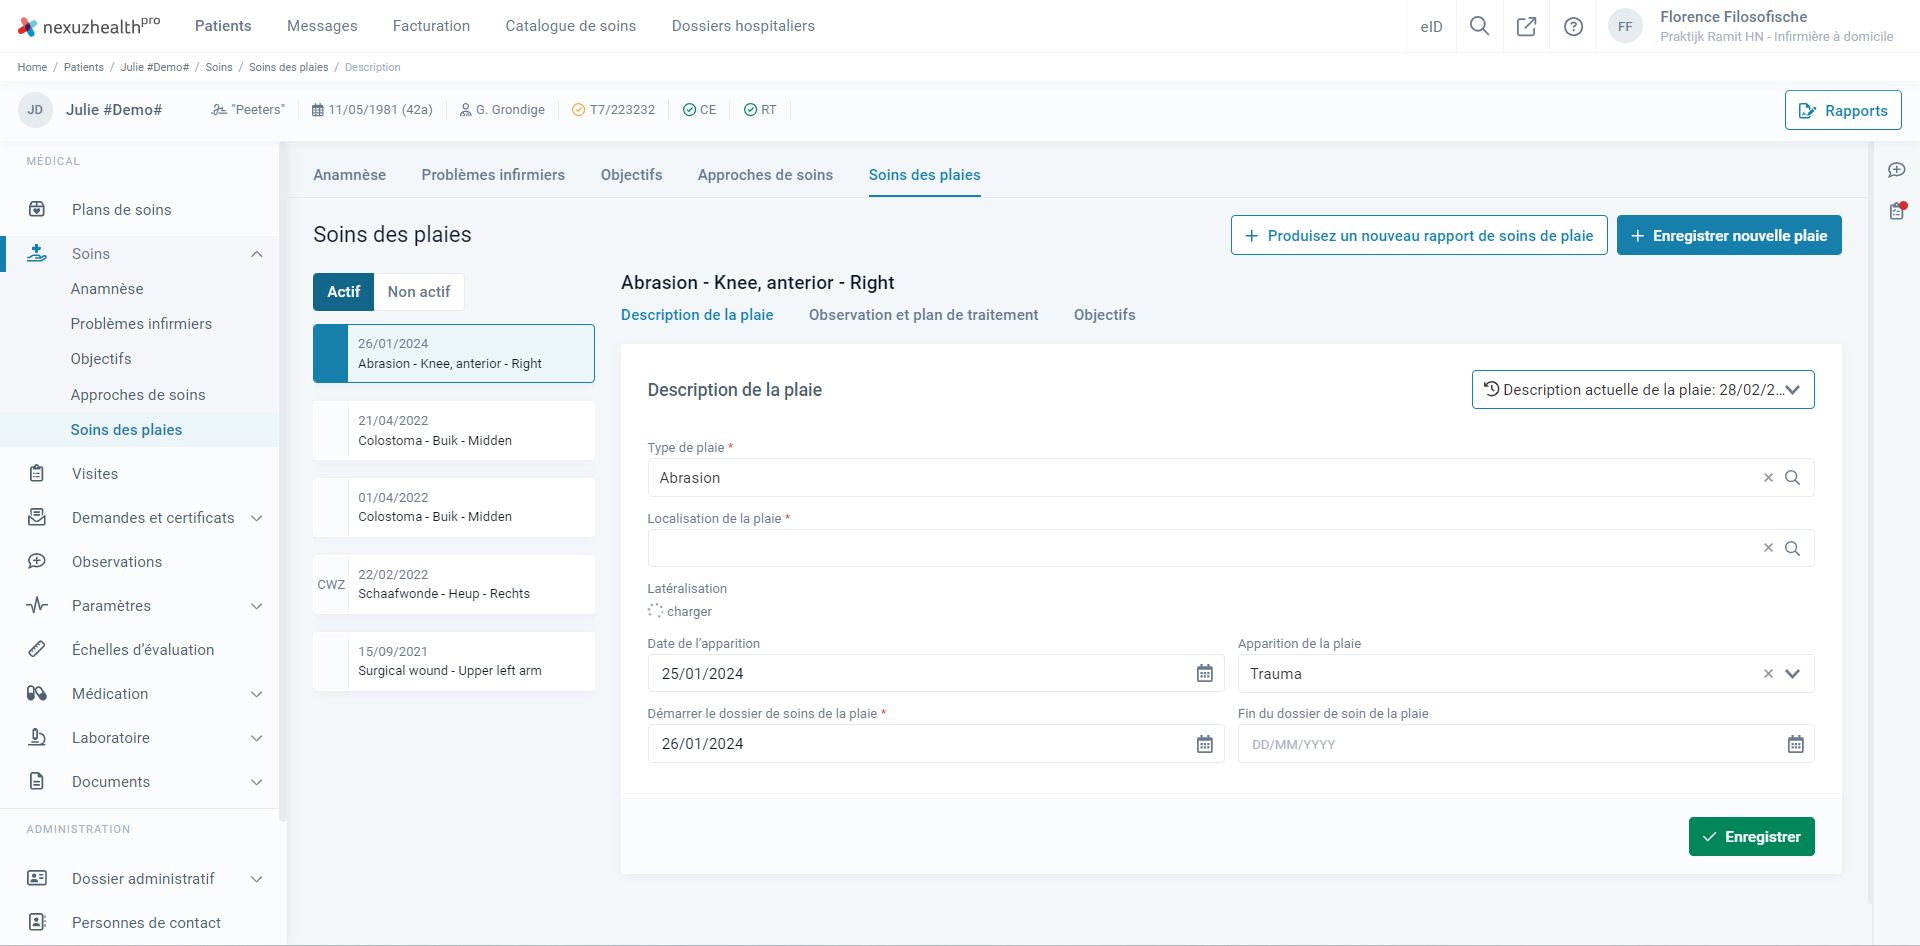Click Produisez un nouveau rapport de soins button
The image size is (1920, 946).
pyautogui.click(x=1419, y=236)
